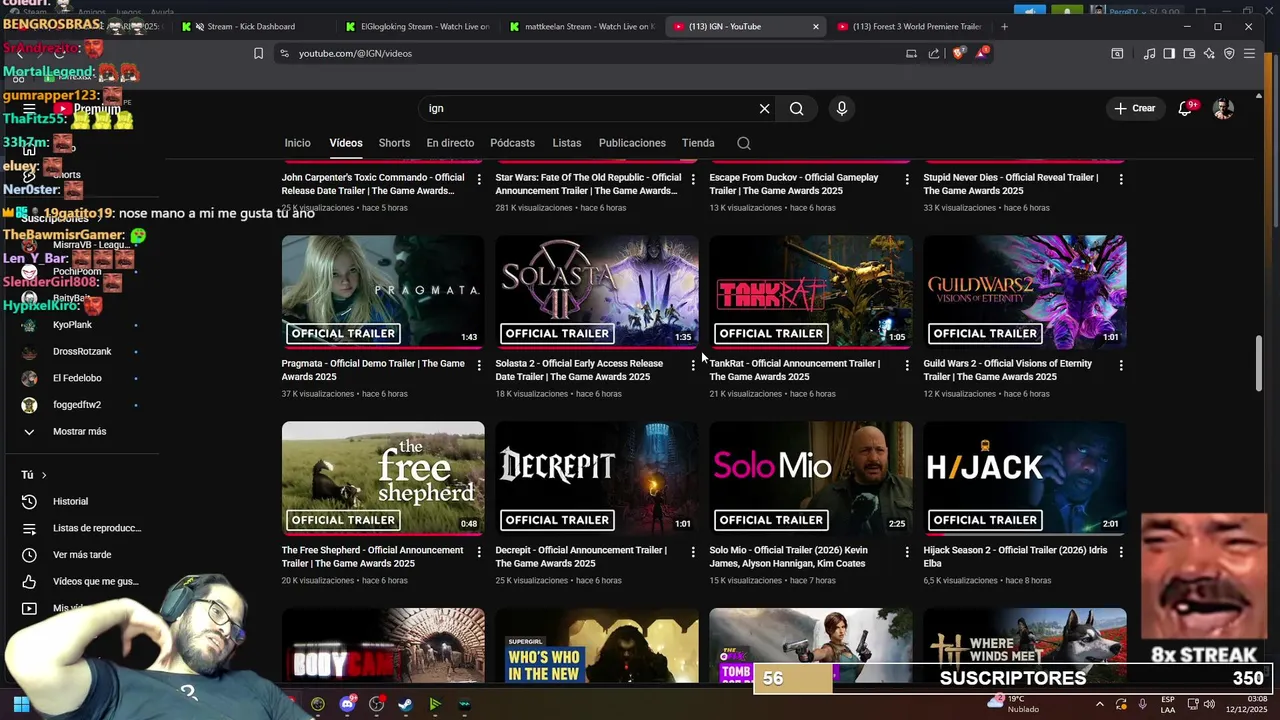Click the Windows Start button
Viewport: 1280px width, 720px height.
click(21, 704)
